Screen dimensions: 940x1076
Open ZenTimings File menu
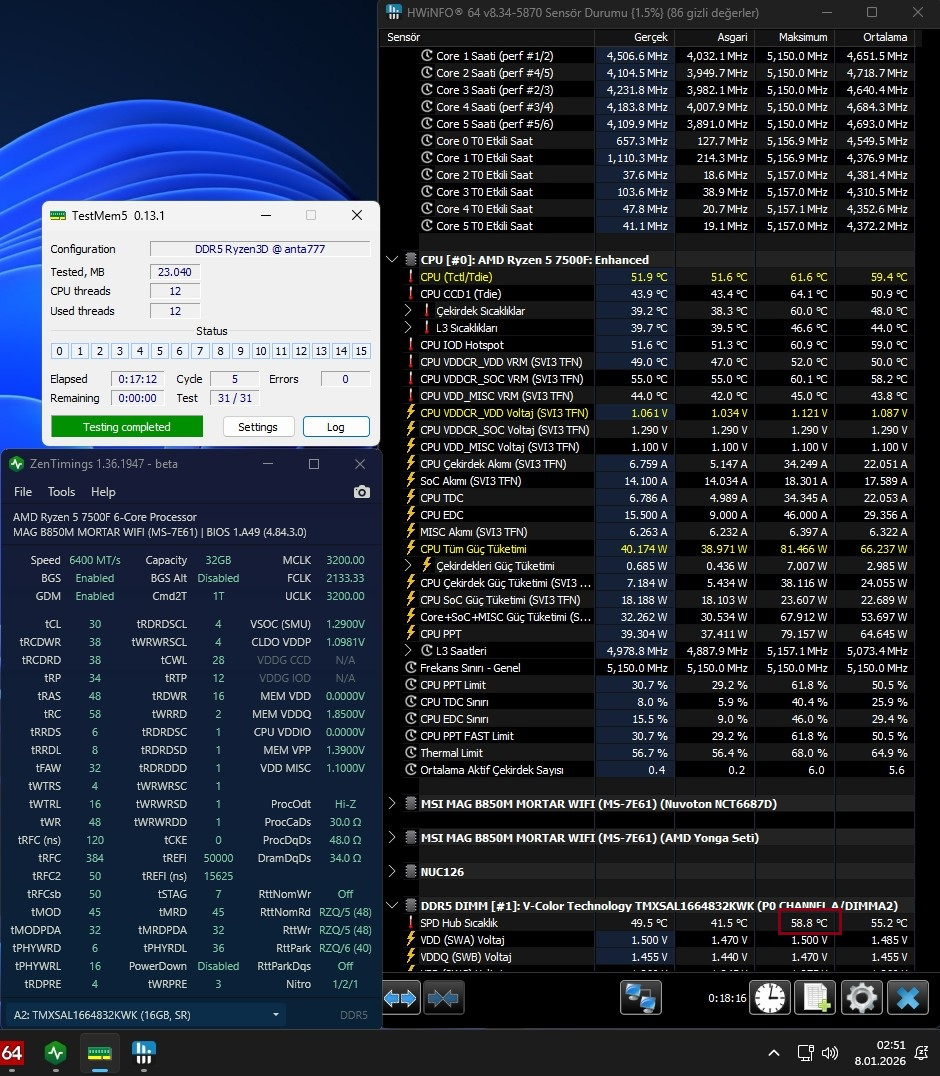pyautogui.click(x=23, y=492)
